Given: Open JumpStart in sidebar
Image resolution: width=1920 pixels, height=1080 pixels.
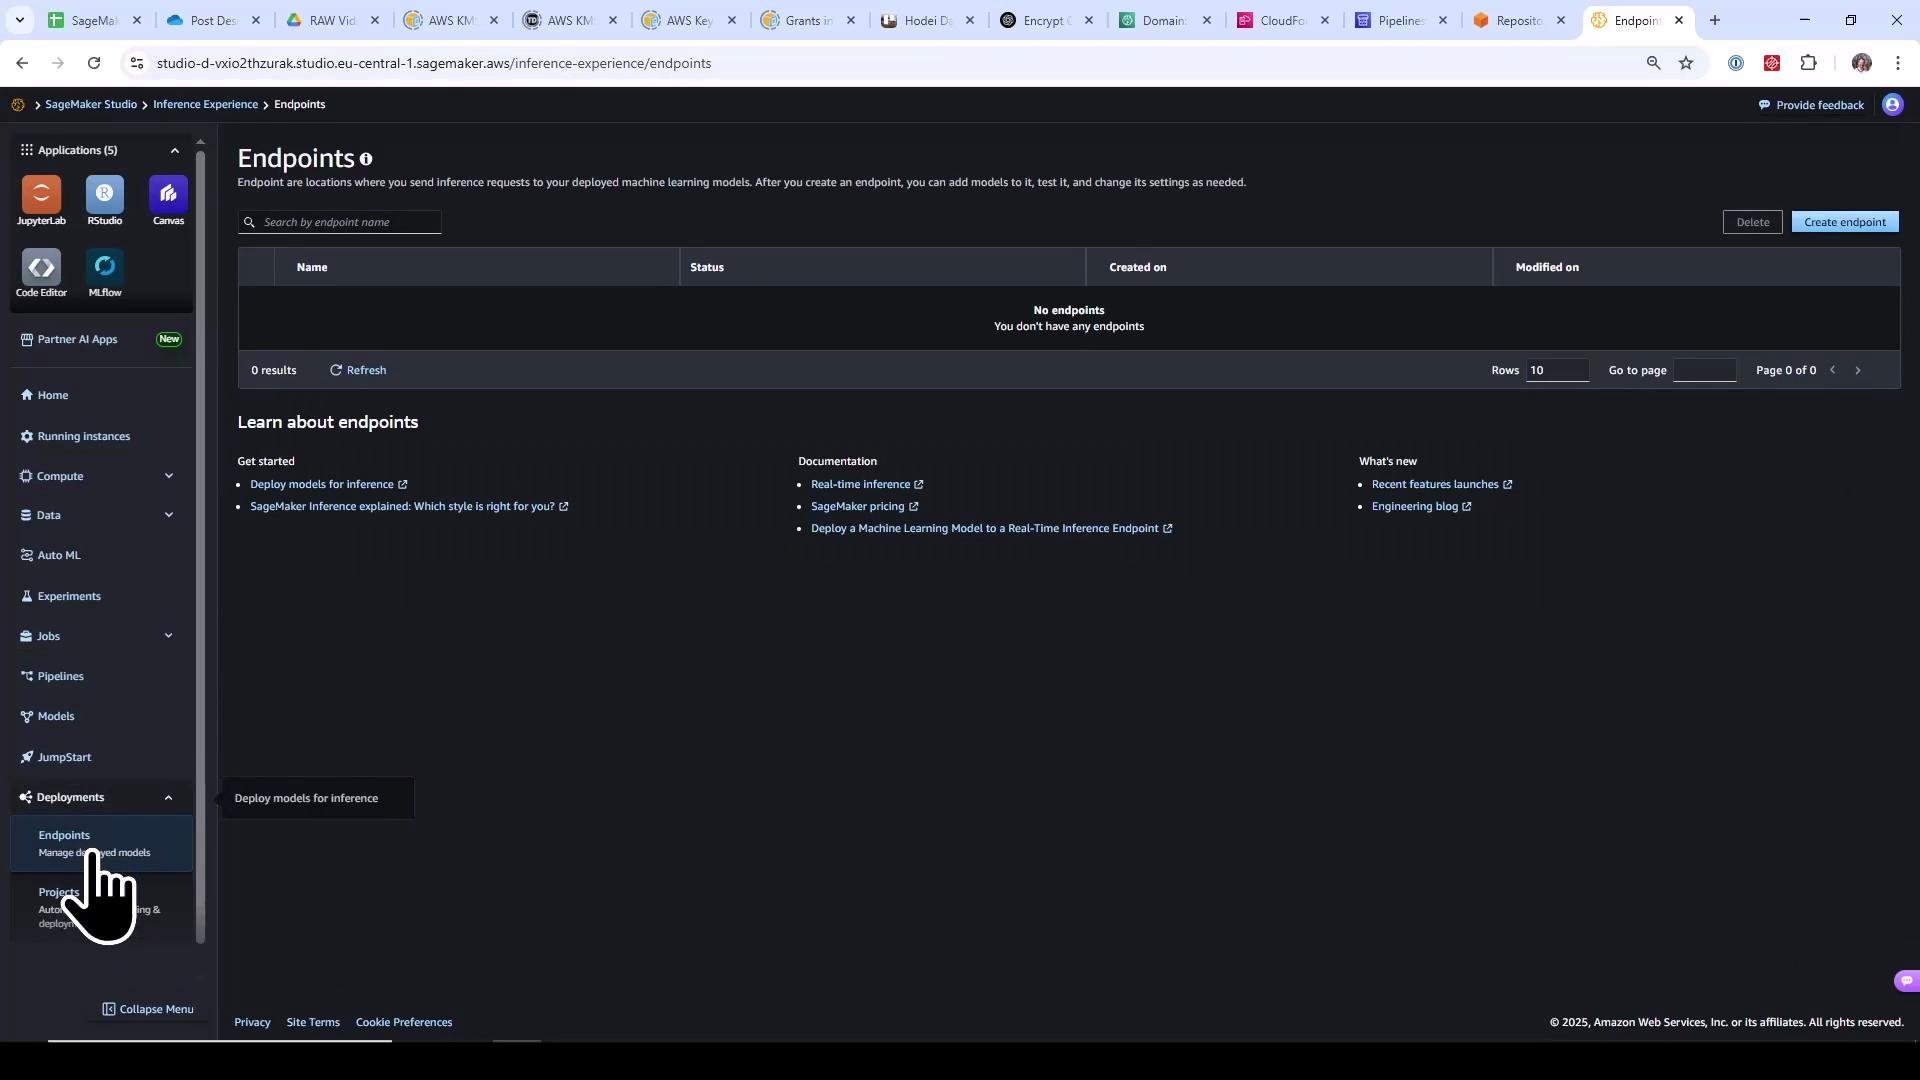Looking at the screenshot, I should click(55, 757).
